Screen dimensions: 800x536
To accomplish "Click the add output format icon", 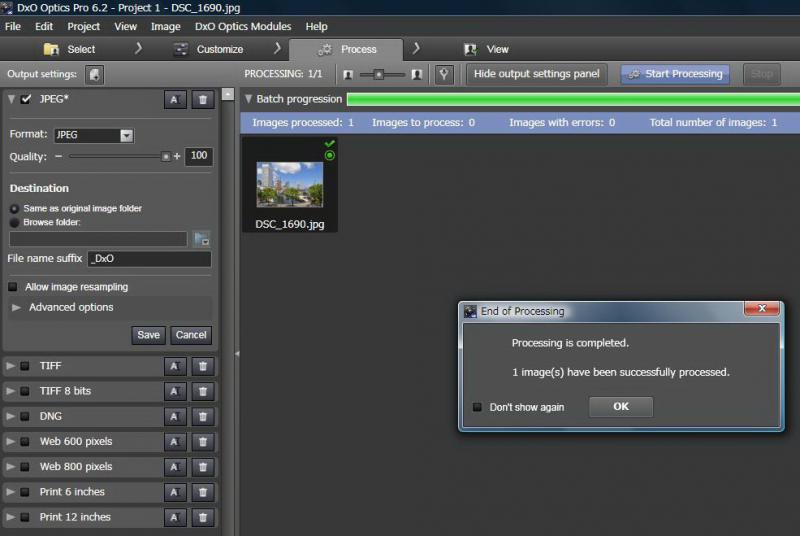I will tap(94, 74).
